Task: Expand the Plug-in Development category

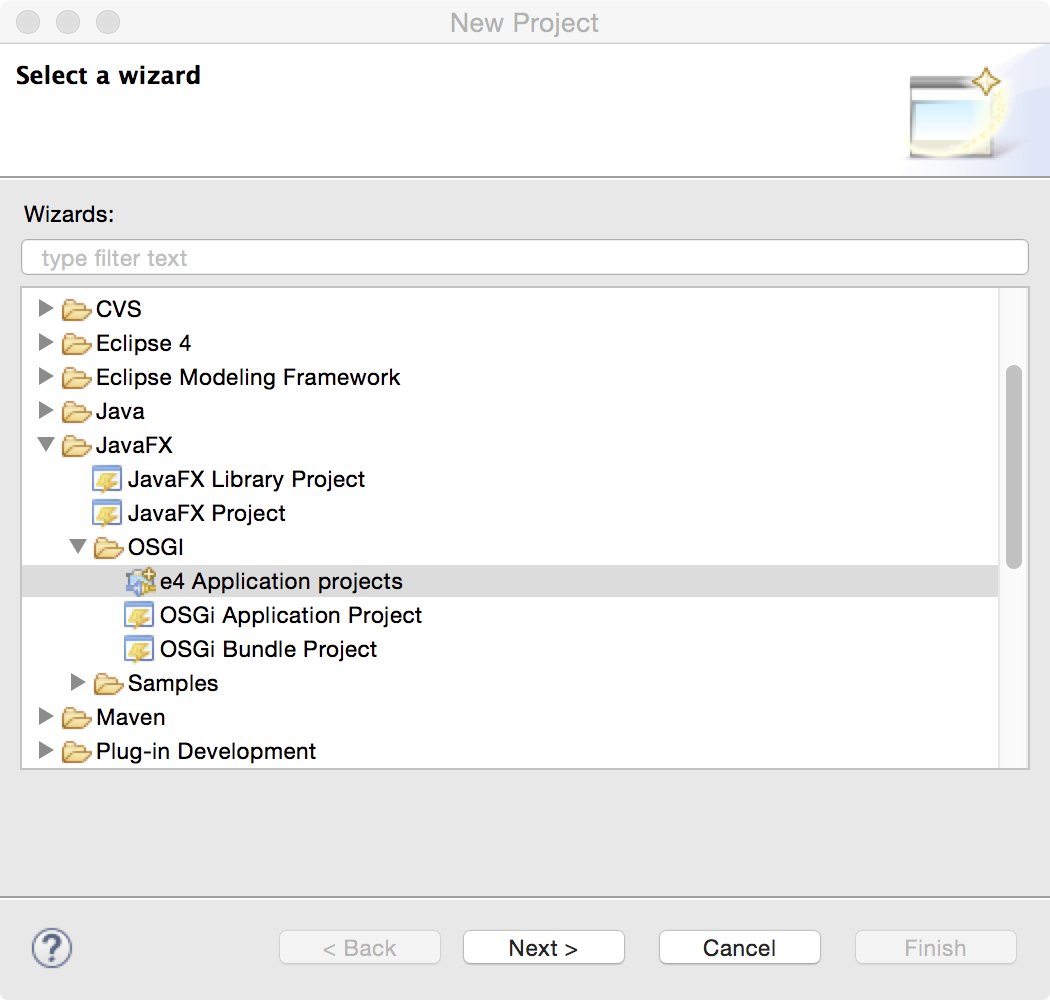Action: [45, 751]
